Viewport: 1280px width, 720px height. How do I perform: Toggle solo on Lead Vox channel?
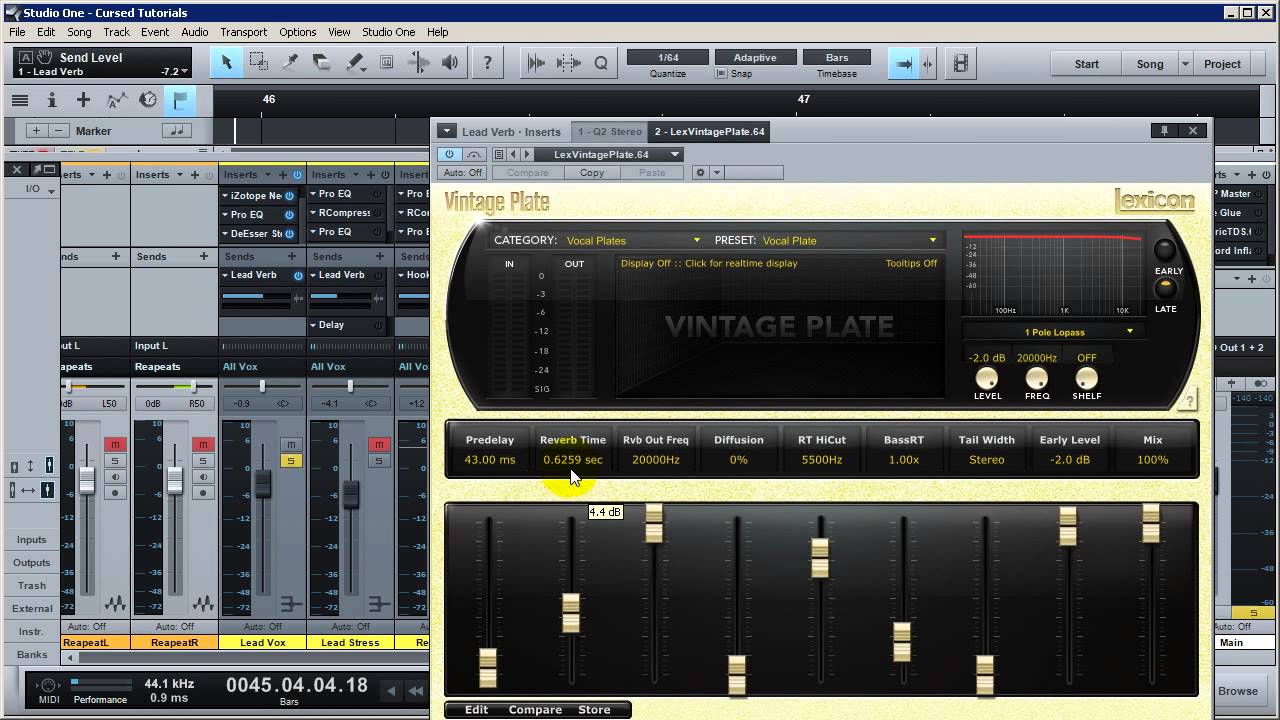[x=290, y=460]
